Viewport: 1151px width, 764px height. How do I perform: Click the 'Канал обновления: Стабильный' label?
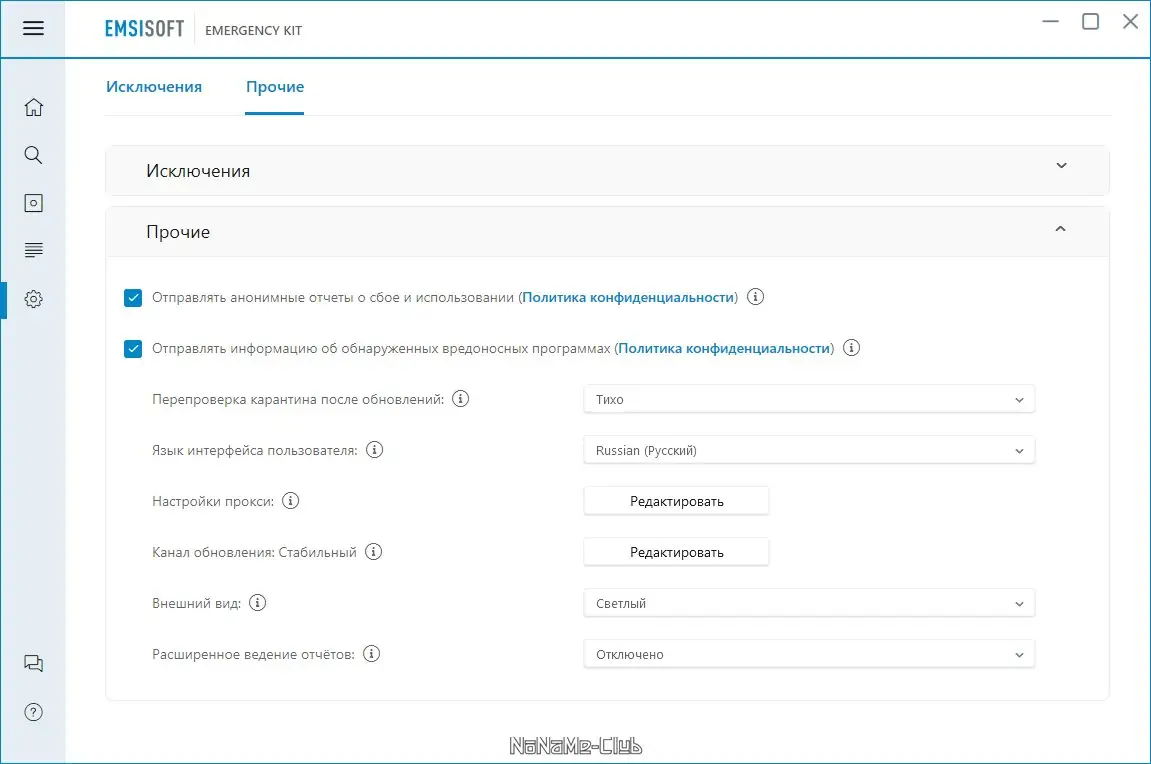254,553
